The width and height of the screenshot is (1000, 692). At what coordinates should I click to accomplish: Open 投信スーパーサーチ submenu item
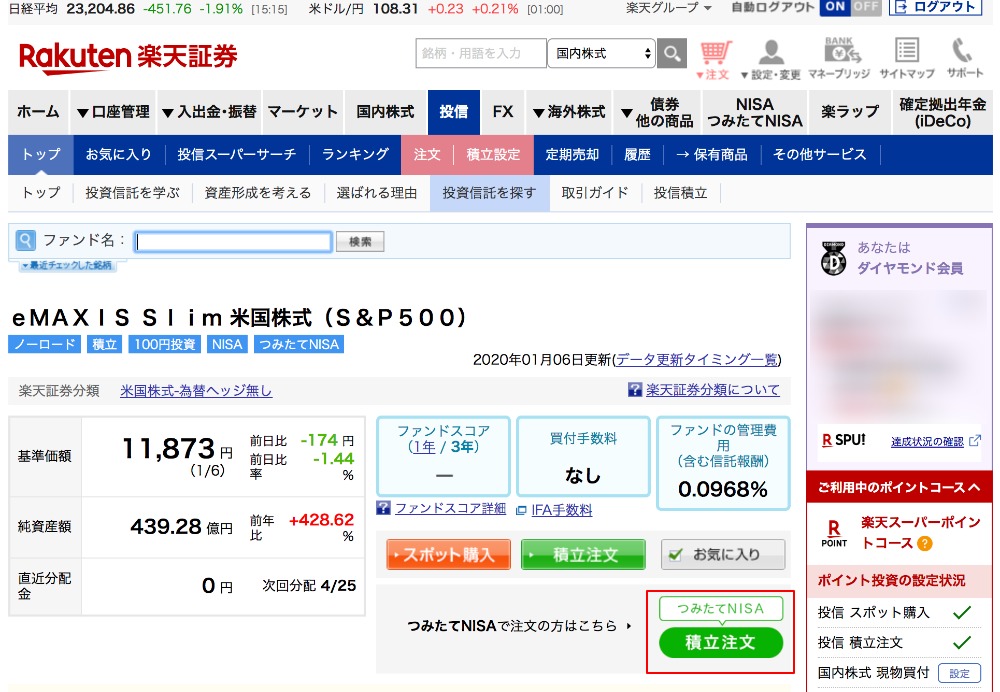(x=237, y=154)
